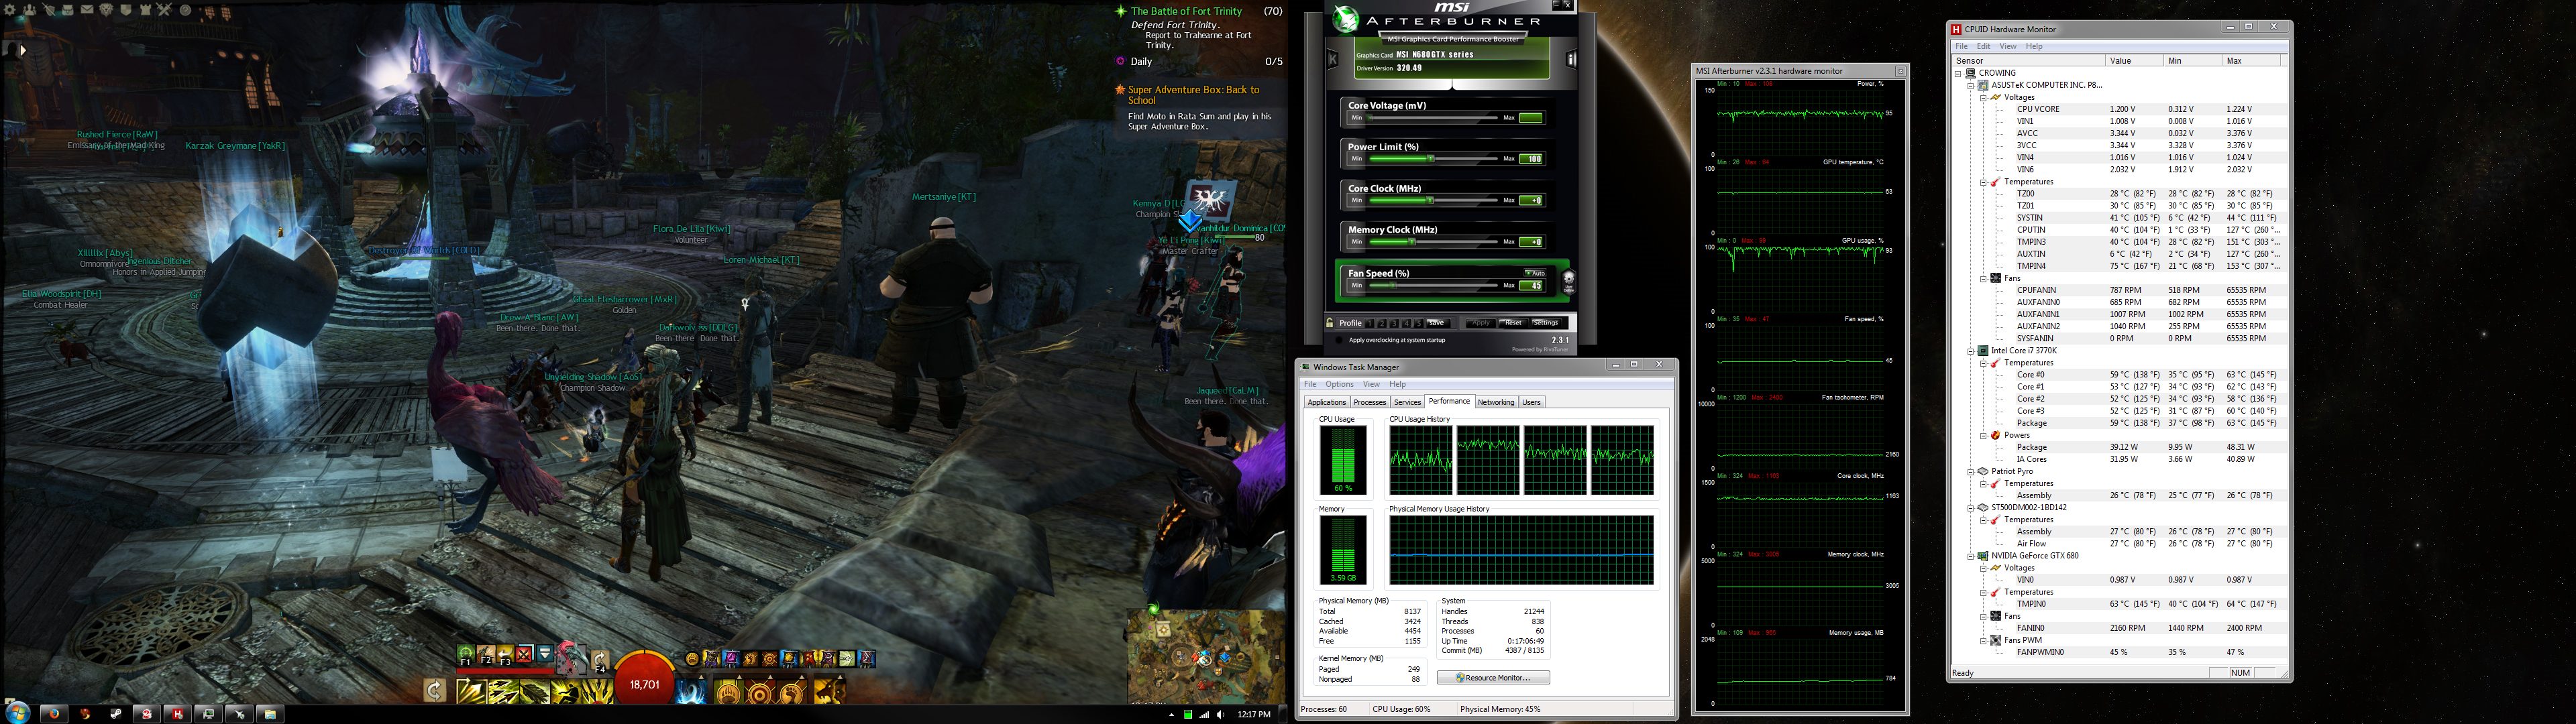Select Afterburner profile slot 3
This screenshot has height=724, width=2576.
click(1394, 323)
